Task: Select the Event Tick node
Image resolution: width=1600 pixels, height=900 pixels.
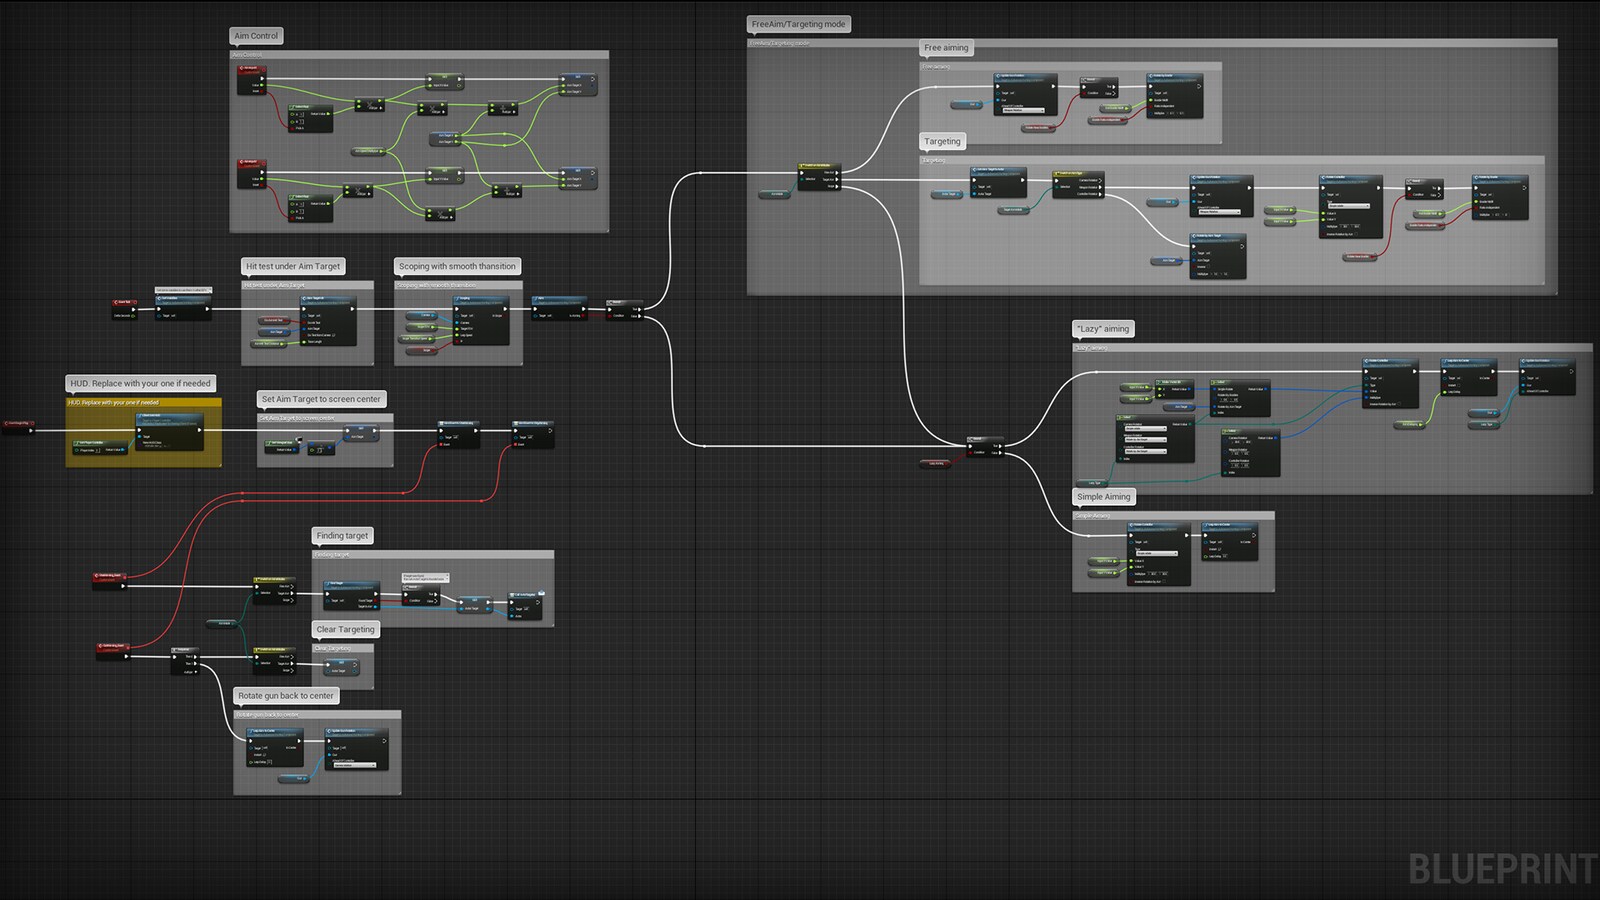Action: click(x=125, y=302)
